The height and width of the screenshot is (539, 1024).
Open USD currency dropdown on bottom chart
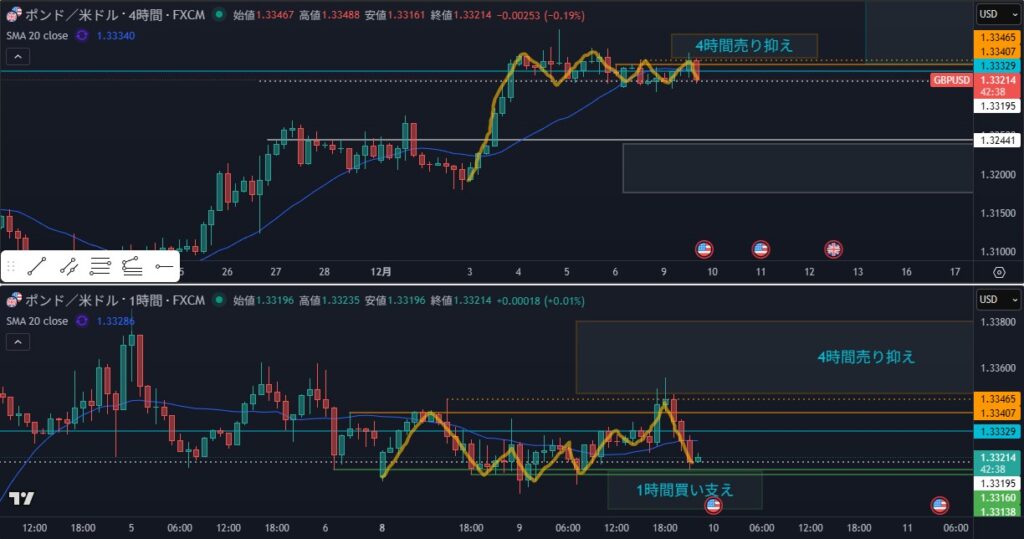coord(994,299)
